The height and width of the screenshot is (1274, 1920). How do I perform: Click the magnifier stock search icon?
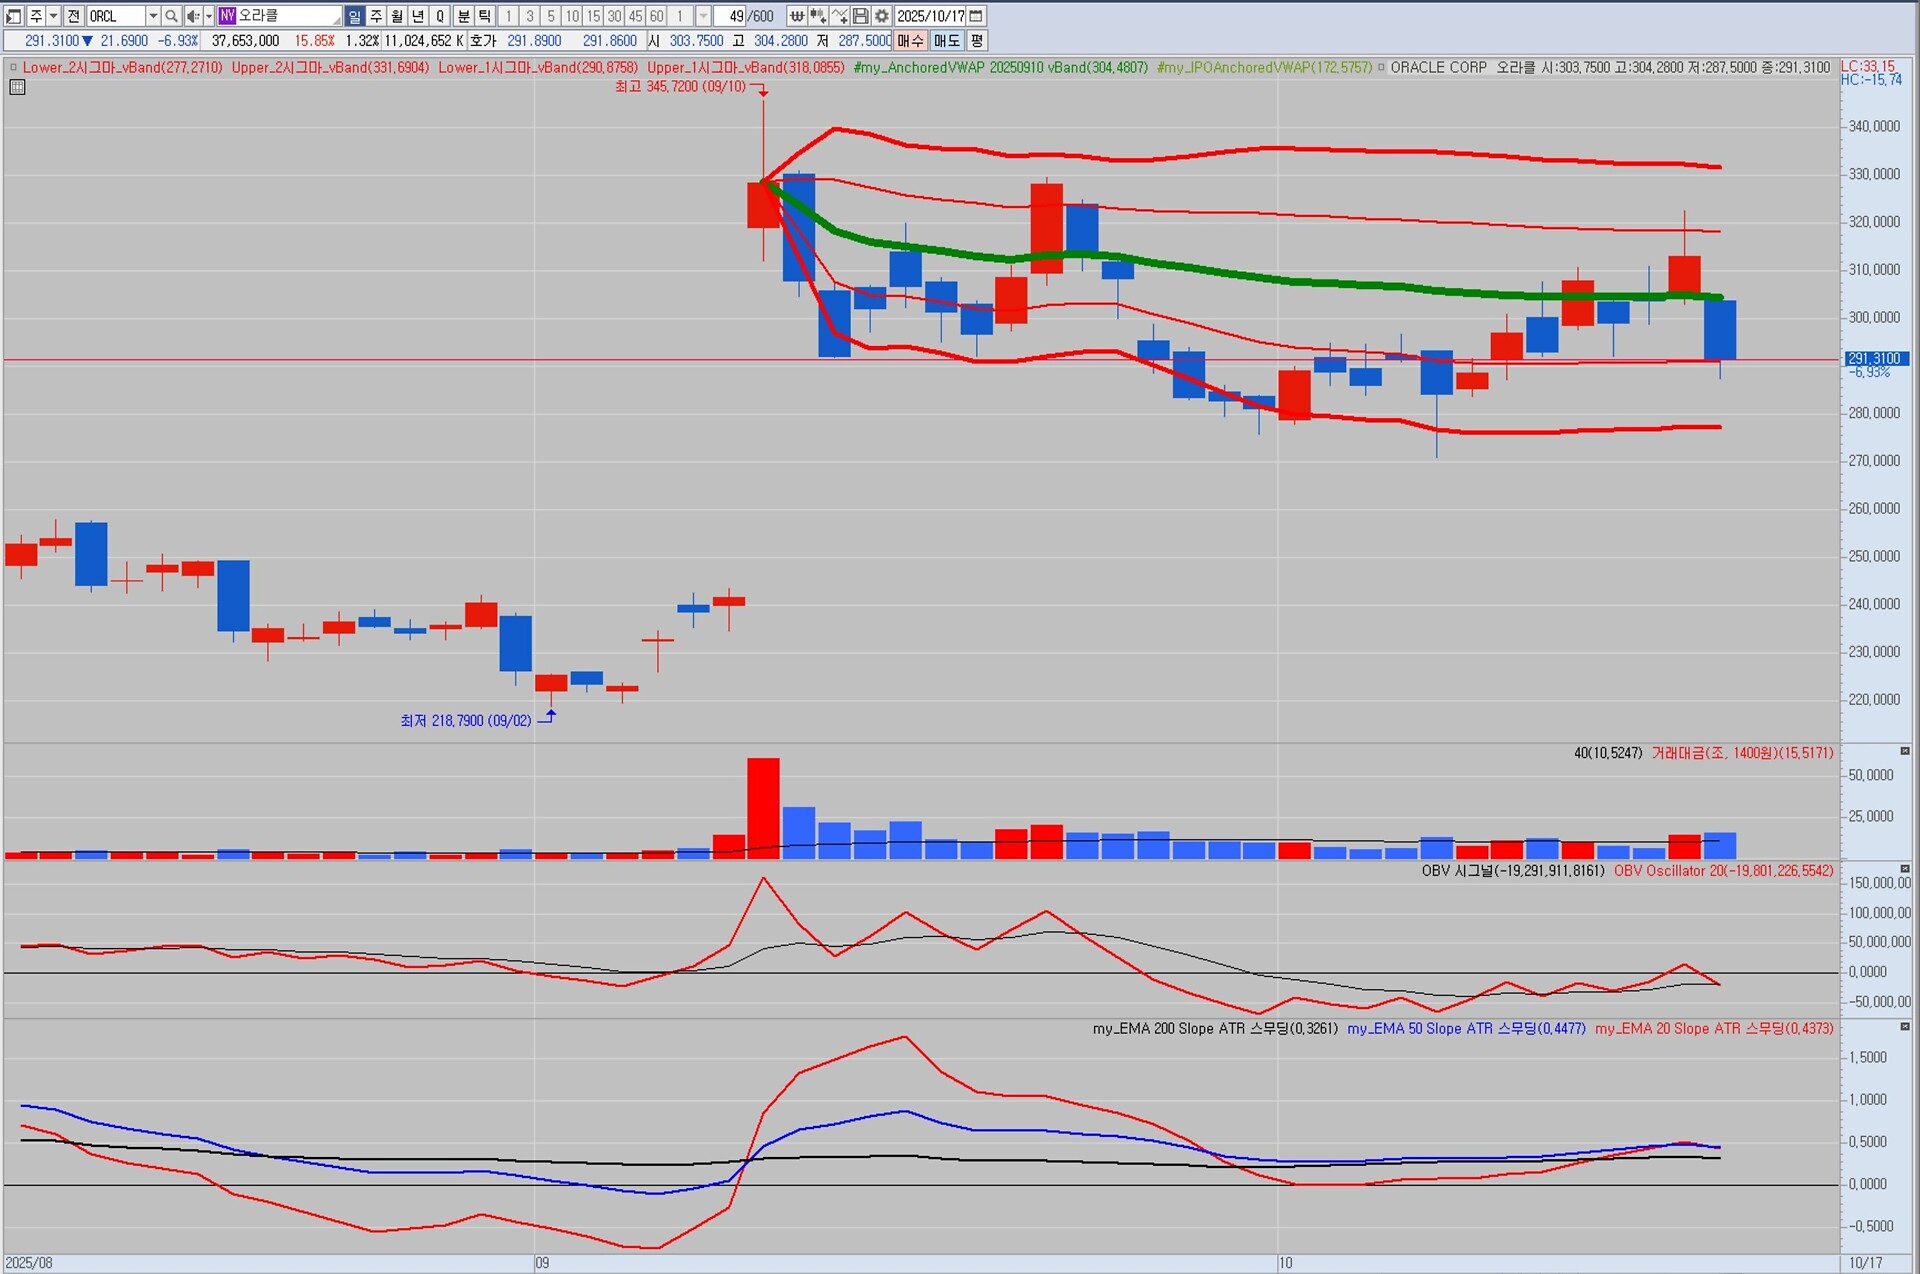tap(171, 16)
